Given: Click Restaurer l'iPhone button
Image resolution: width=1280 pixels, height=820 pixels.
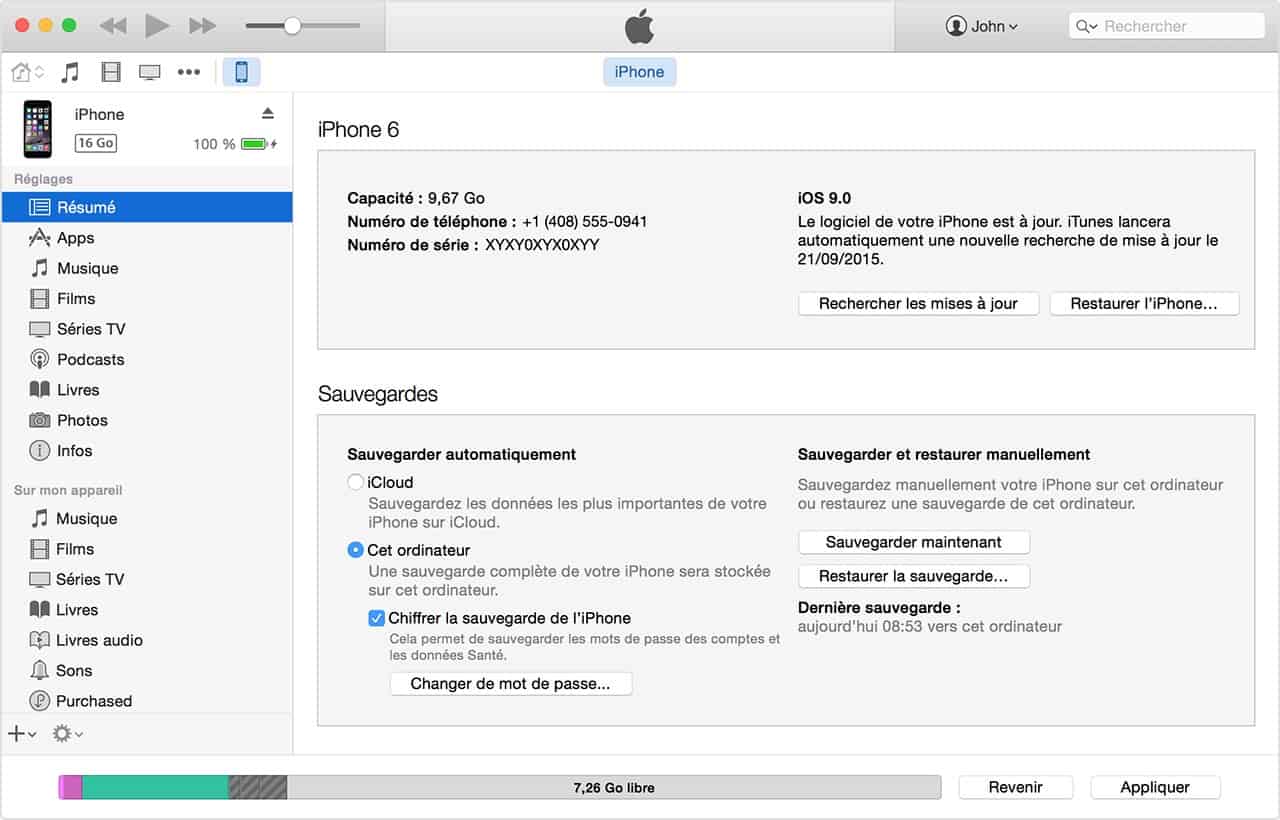Looking at the screenshot, I should pos(1144,304).
